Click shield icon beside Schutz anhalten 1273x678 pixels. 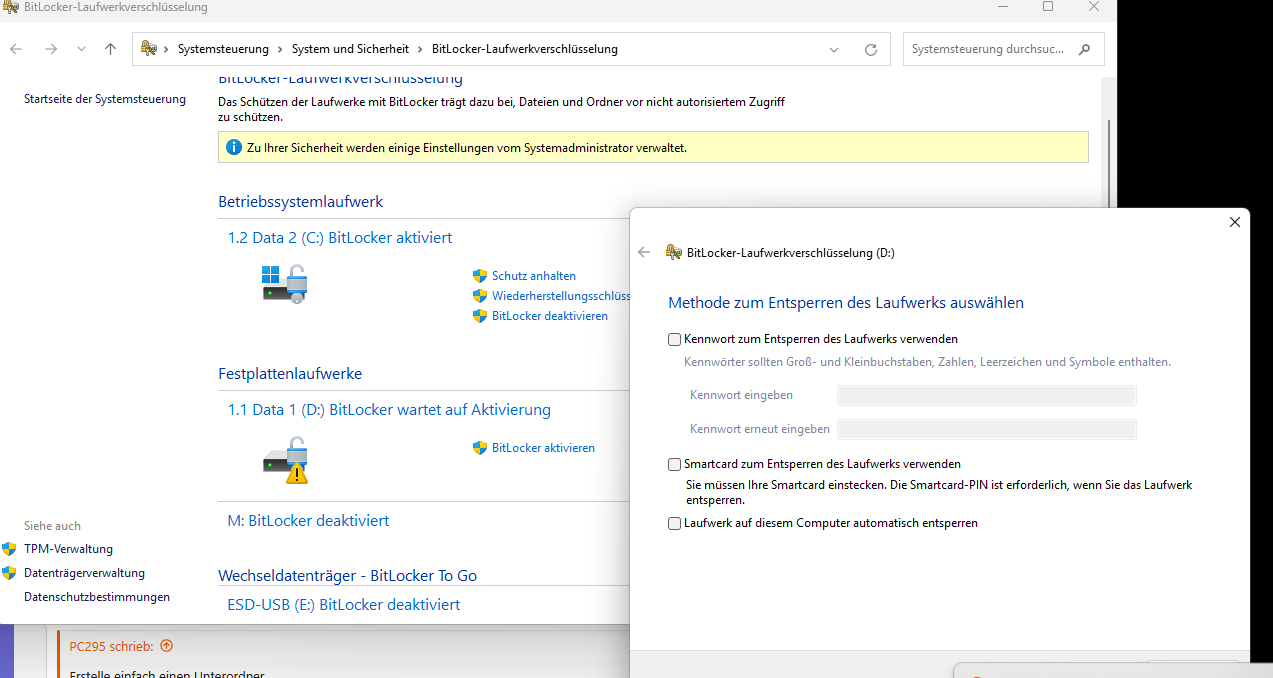[480, 276]
